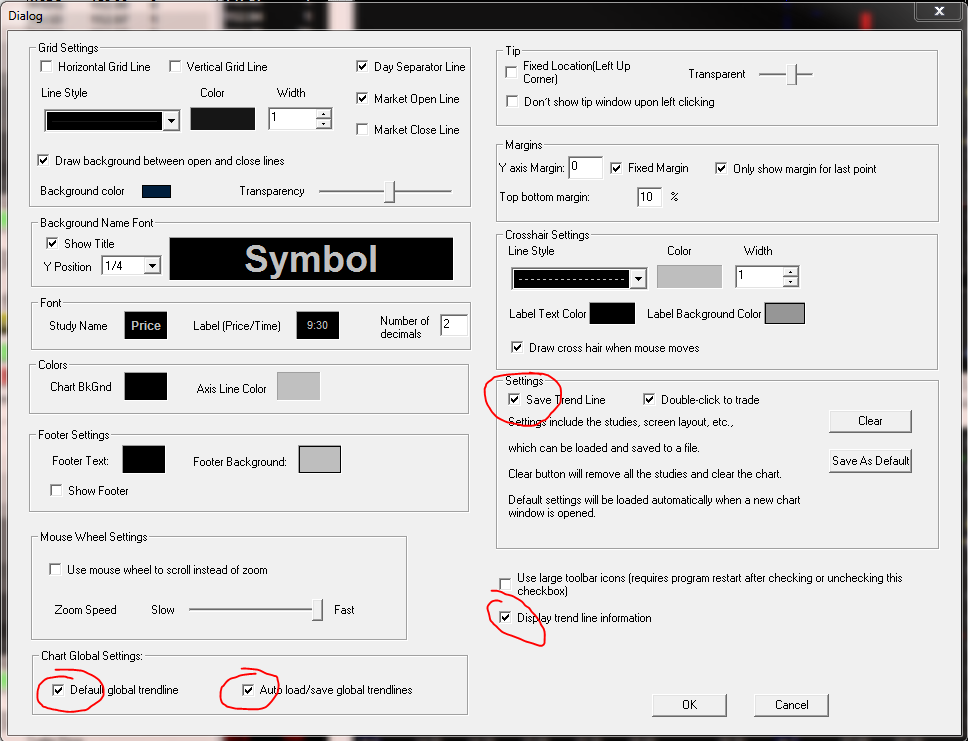Viewport: 968px width, 741px height.
Task: Select the Label Background Color swatch
Action: pos(784,314)
